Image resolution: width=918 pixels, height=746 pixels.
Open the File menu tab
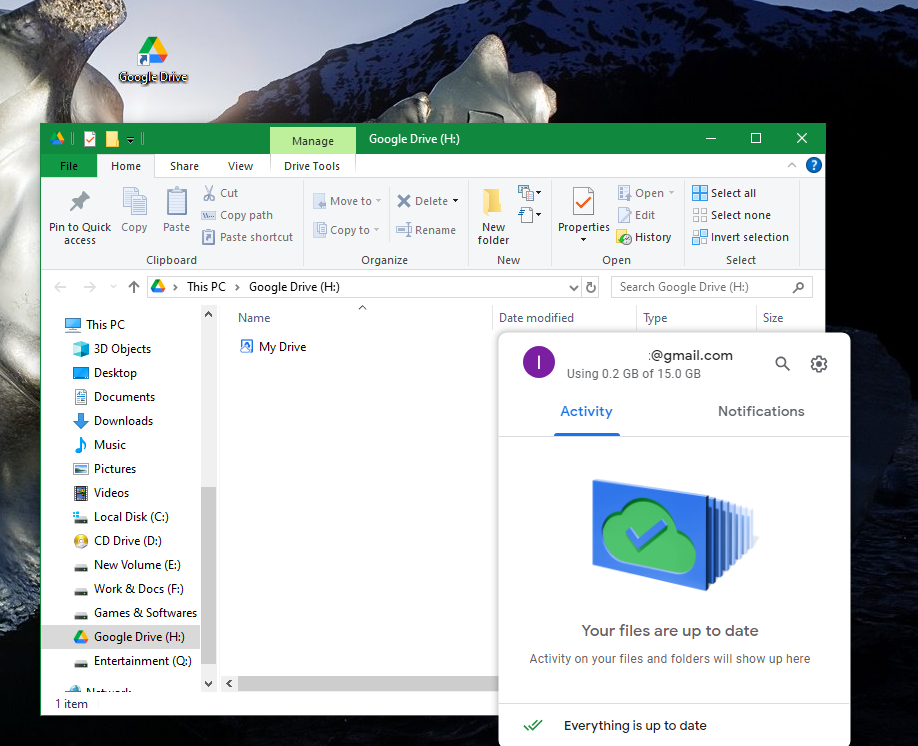coord(68,166)
